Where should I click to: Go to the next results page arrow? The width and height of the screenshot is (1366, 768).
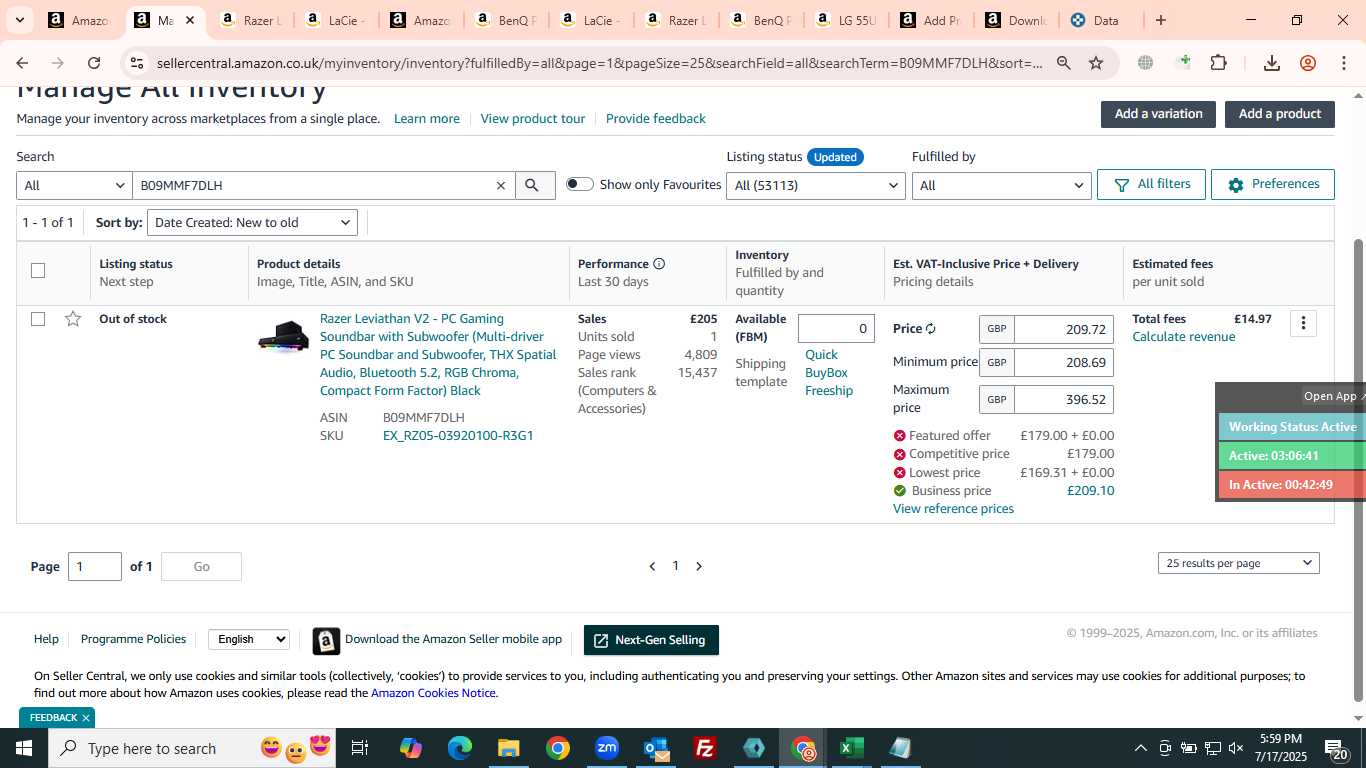pyautogui.click(x=699, y=566)
